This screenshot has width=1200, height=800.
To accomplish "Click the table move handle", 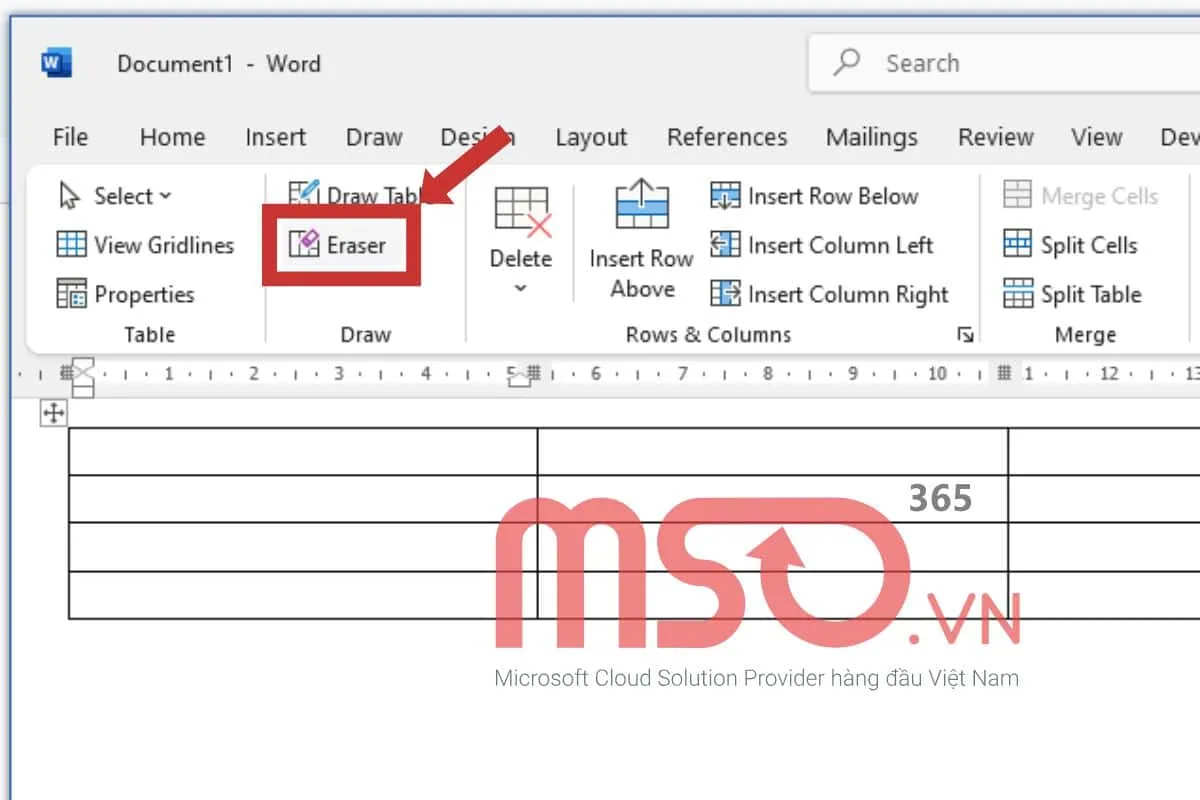I will [53, 413].
